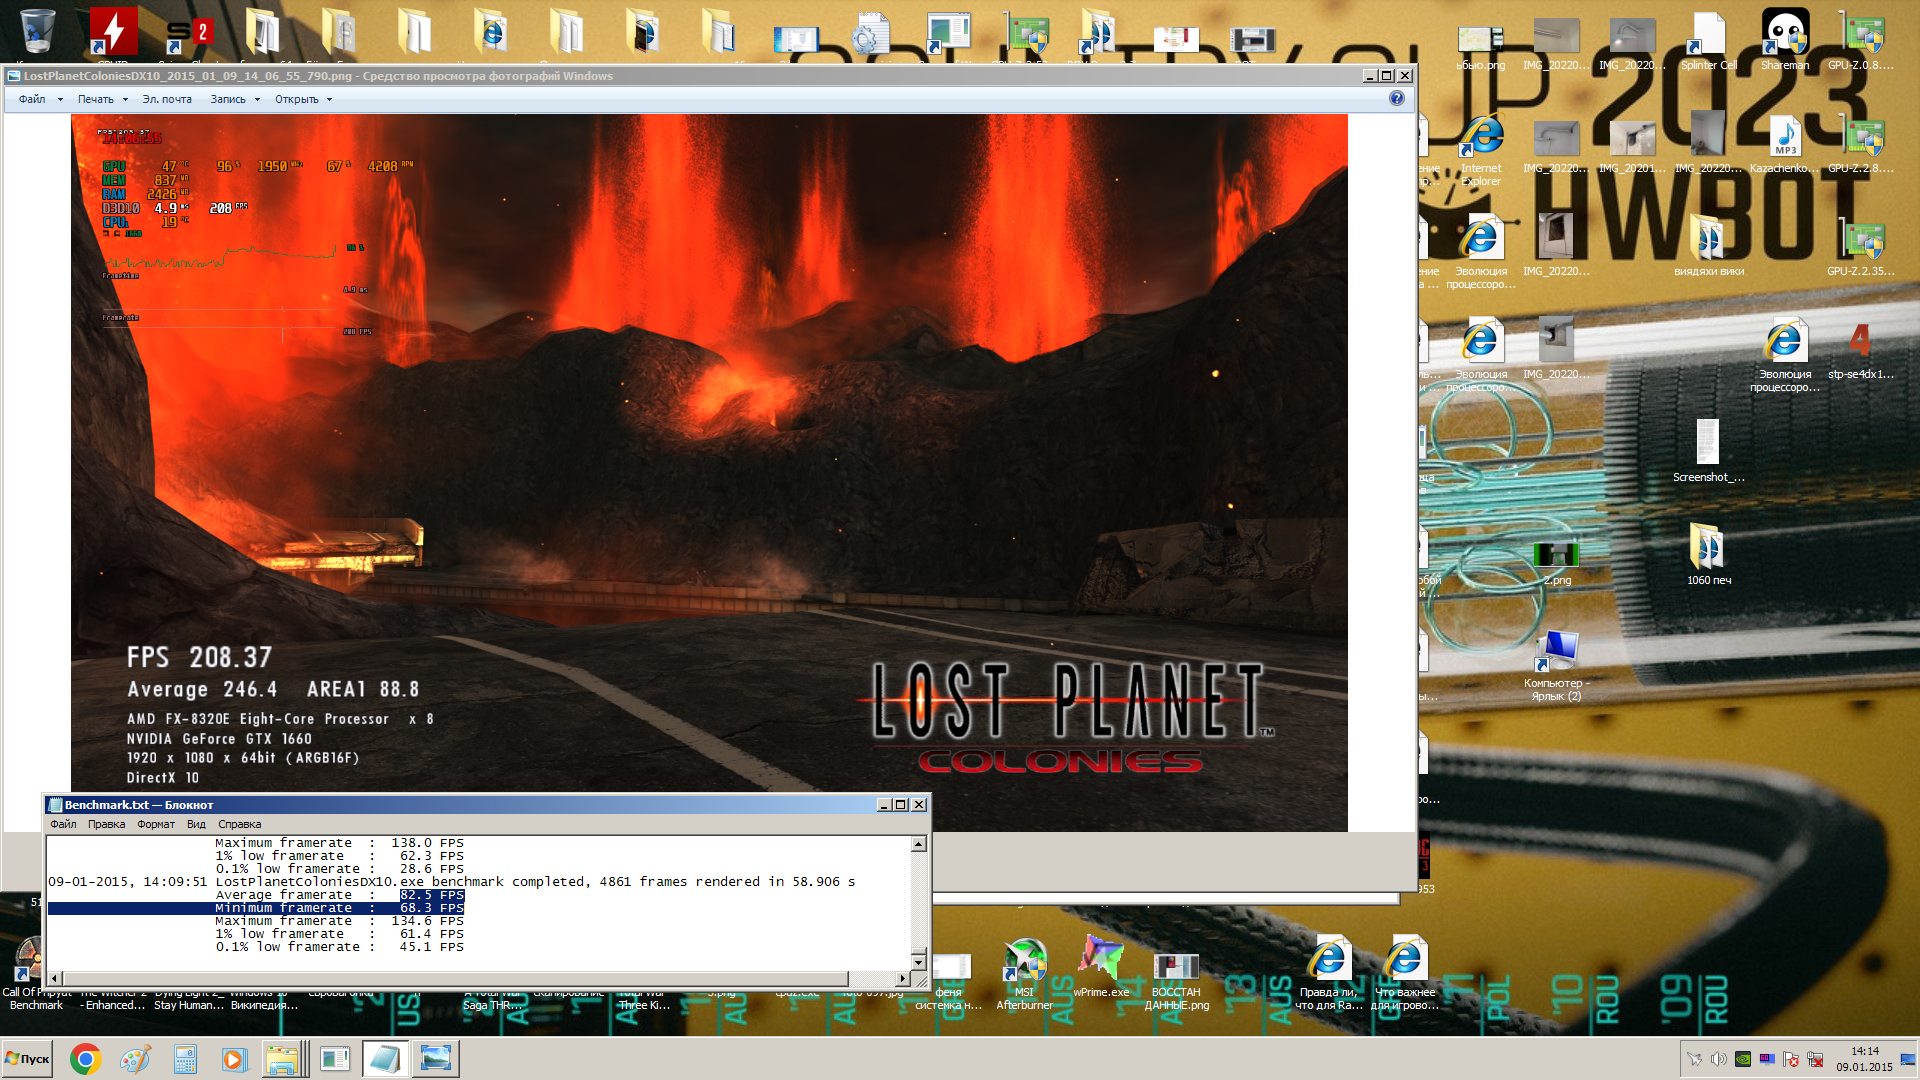Click the photo viewer help icon

click(1396, 98)
